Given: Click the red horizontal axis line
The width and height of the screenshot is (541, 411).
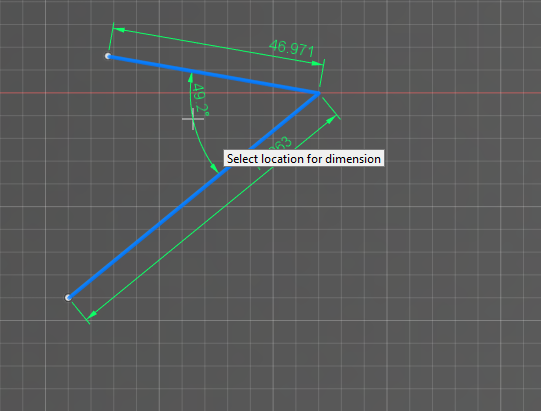Looking at the screenshot, I should 431,93.
